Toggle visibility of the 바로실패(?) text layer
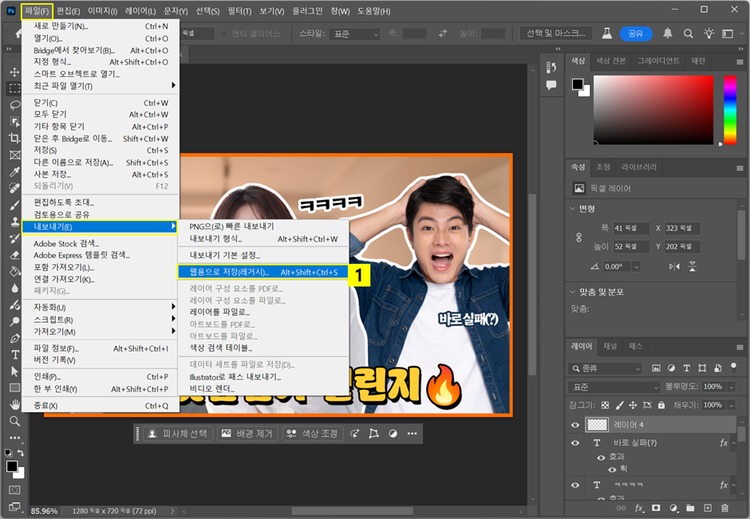The width and height of the screenshot is (750, 519). 575,441
